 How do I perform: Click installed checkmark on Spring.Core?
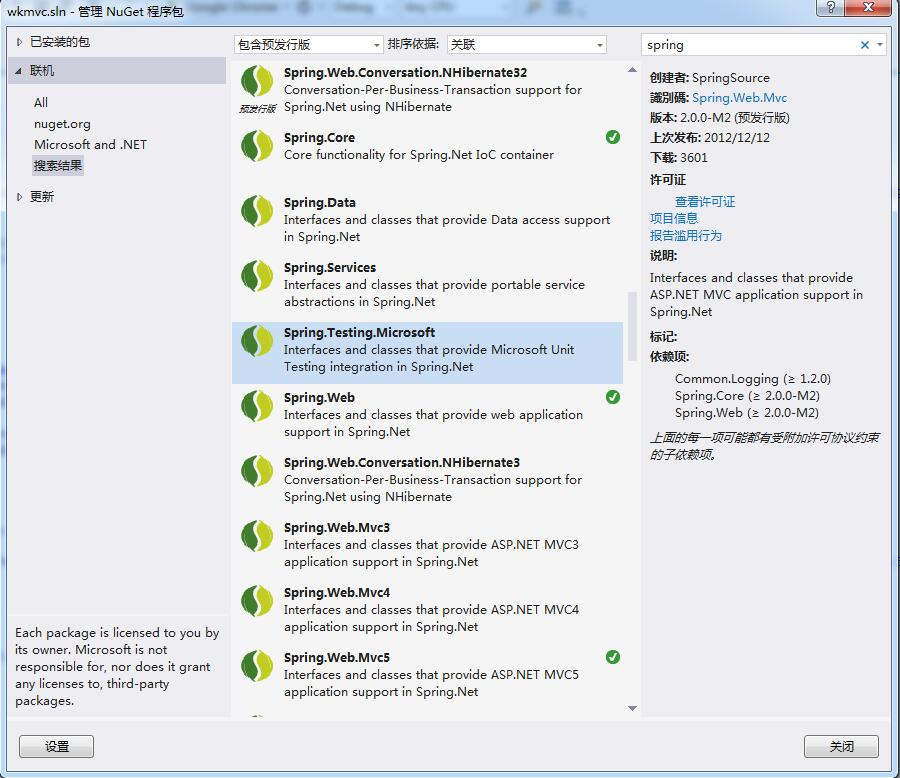click(613, 137)
